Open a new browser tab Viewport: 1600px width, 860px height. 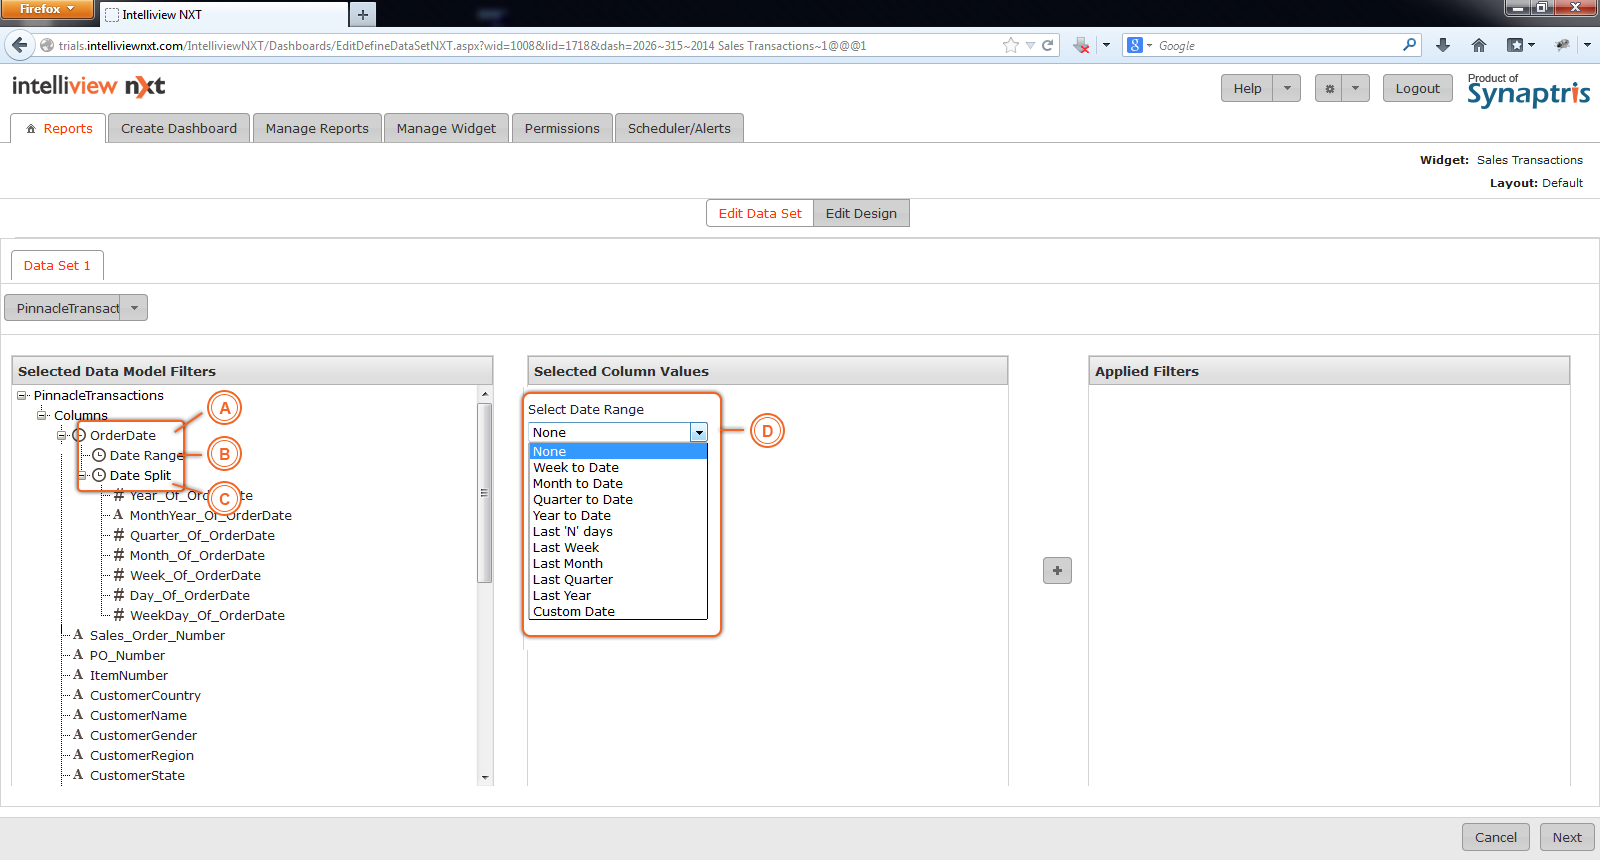pyautogui.click(x=363, y=14)
